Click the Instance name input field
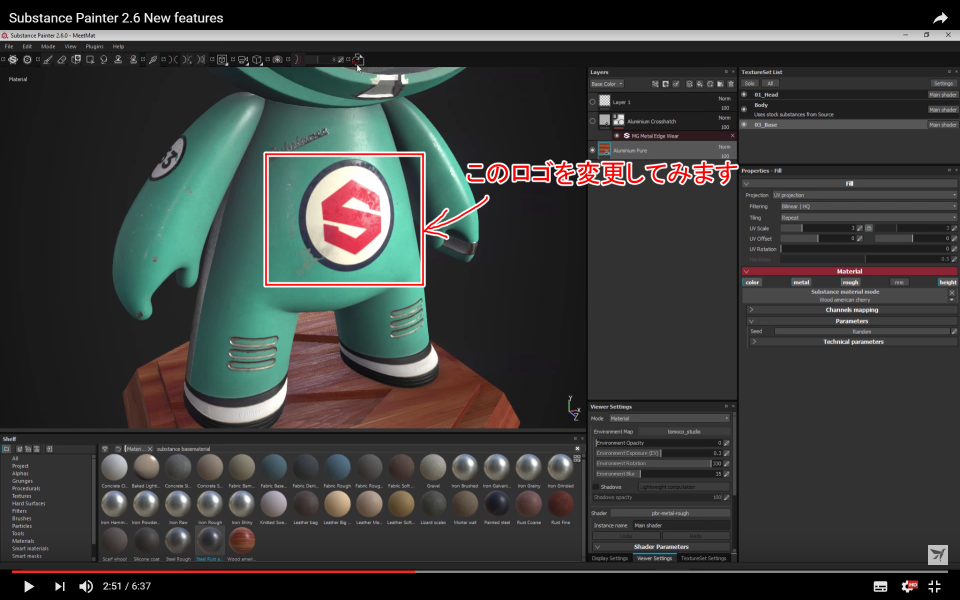This screenshot has width=960, height=600. coord(681,525)
